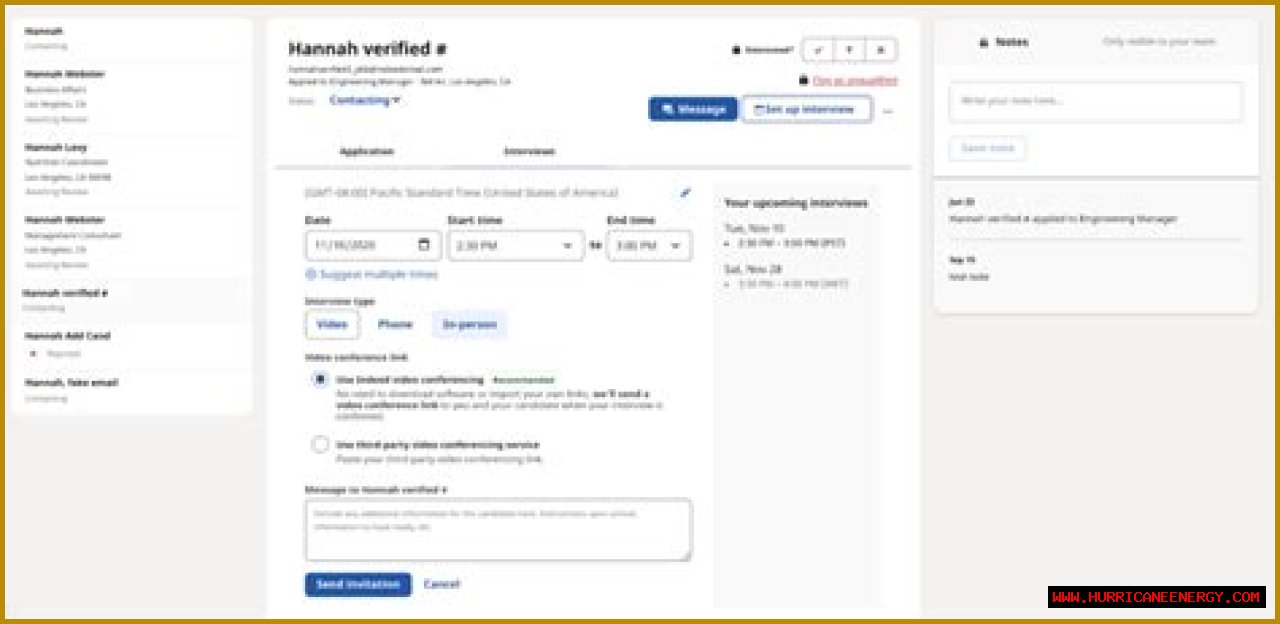This screenshot has width=1280, height=624.
Task: Choose the Phone interview type
Action: point(395,324)
